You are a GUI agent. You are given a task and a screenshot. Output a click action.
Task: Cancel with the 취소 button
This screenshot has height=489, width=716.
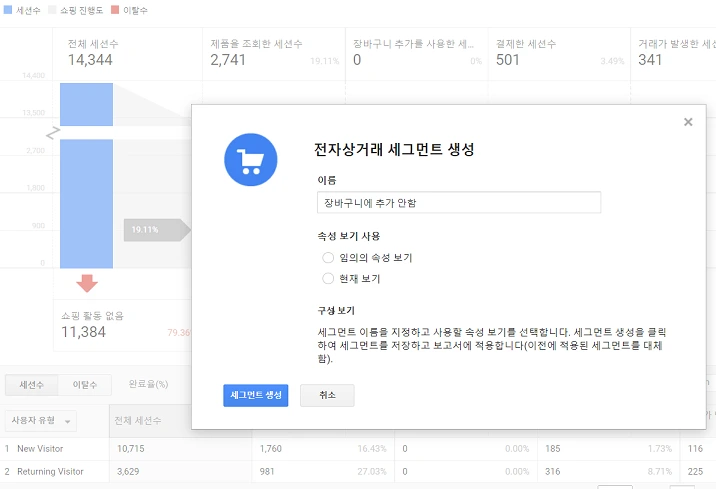click(x=327, y=395)
